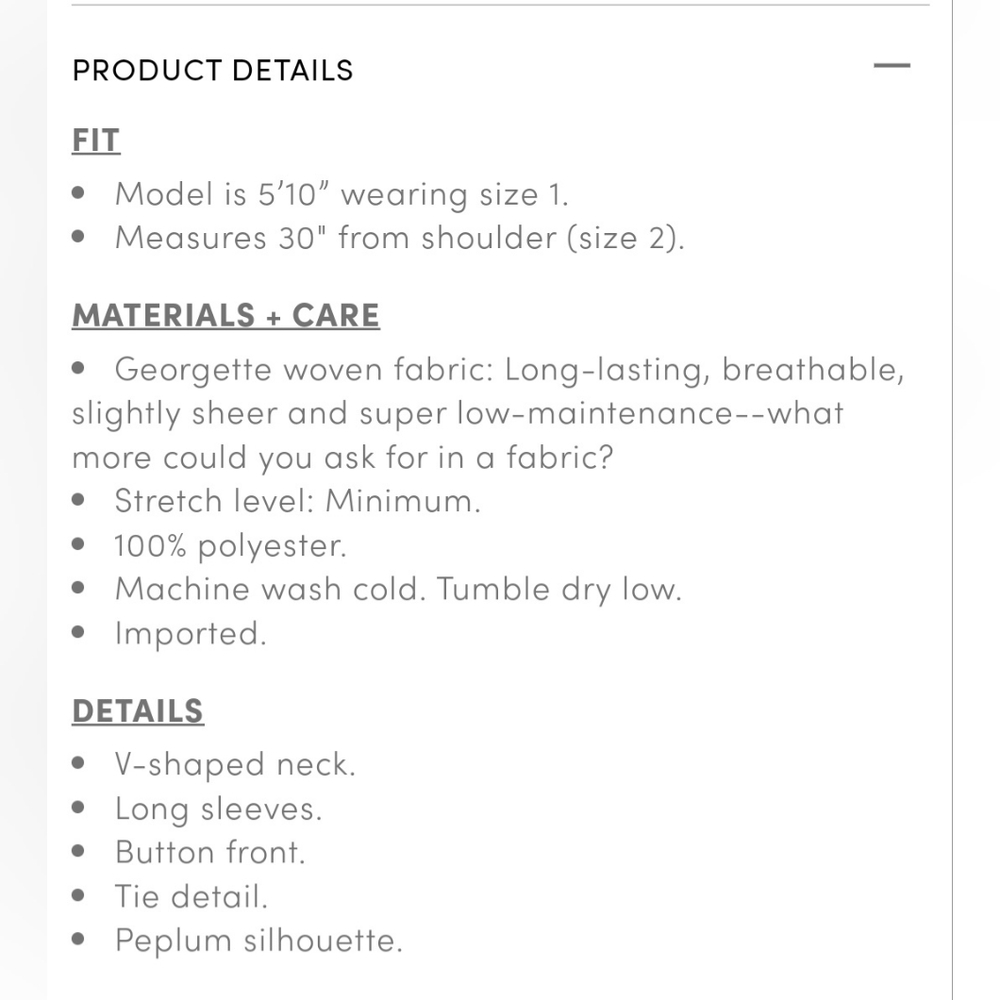Select the FIT underlined heading
The width and height of the screenshot is (1000, 1000).
[x=96, y=140]
